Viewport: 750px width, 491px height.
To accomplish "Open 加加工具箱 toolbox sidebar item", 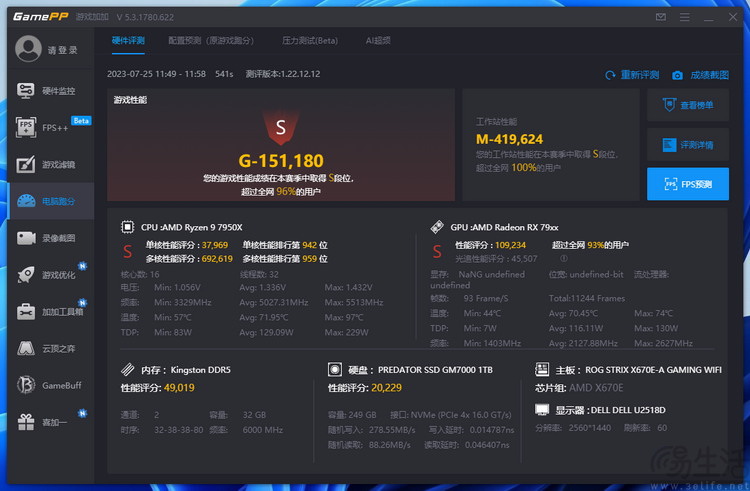I will pyautogui.click(x=50, y=312).
